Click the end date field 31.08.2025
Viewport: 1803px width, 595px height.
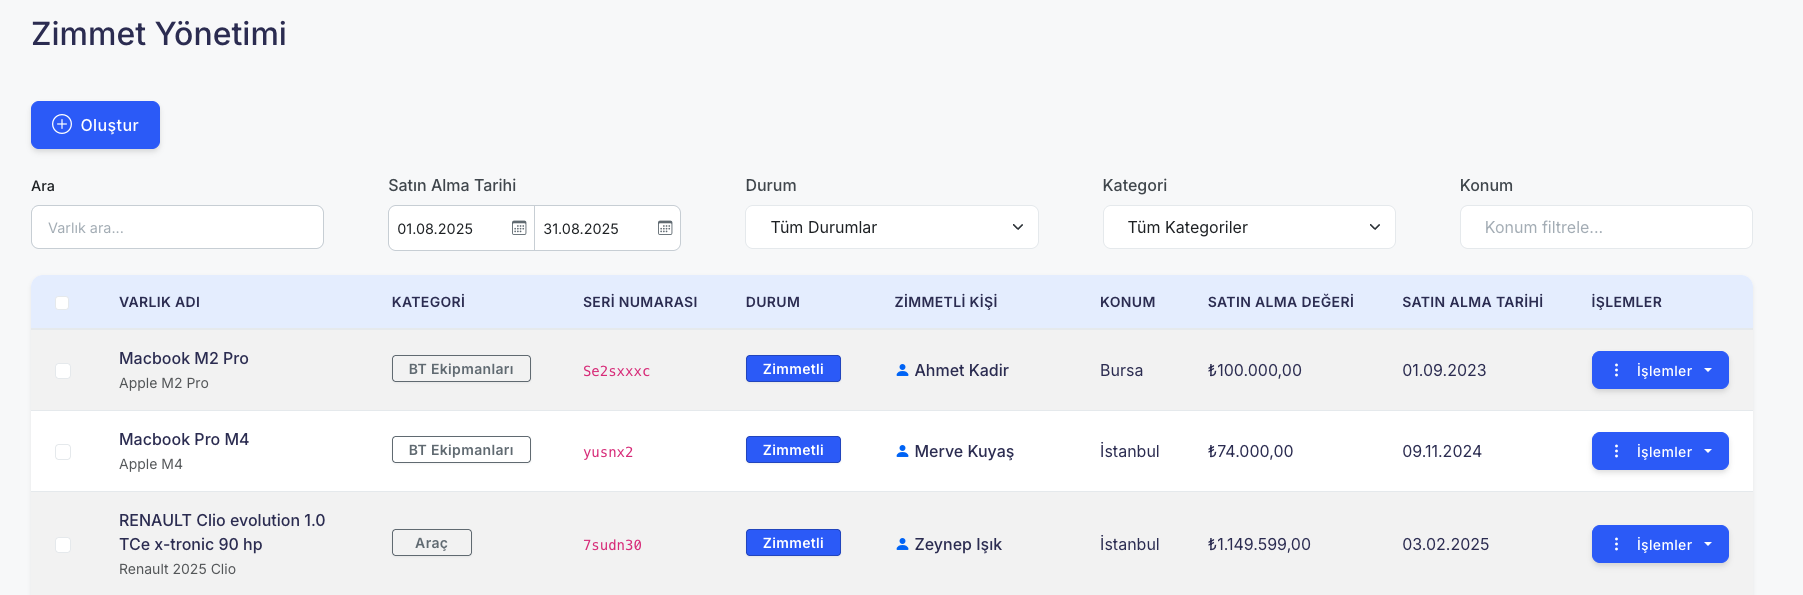pos(607,228)
